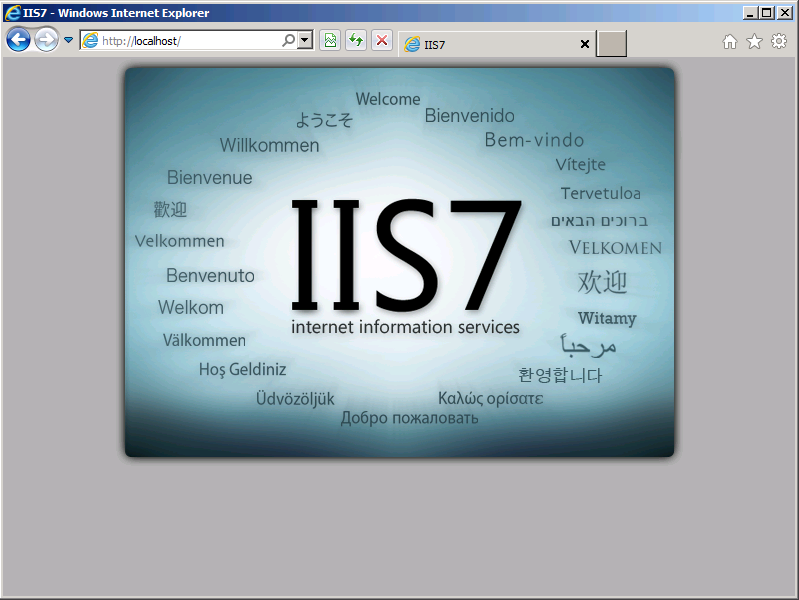The height and width of the screenshot is (600, 799).
Task: Close the Internet Explorer window
Action: [x=785, y=13]
